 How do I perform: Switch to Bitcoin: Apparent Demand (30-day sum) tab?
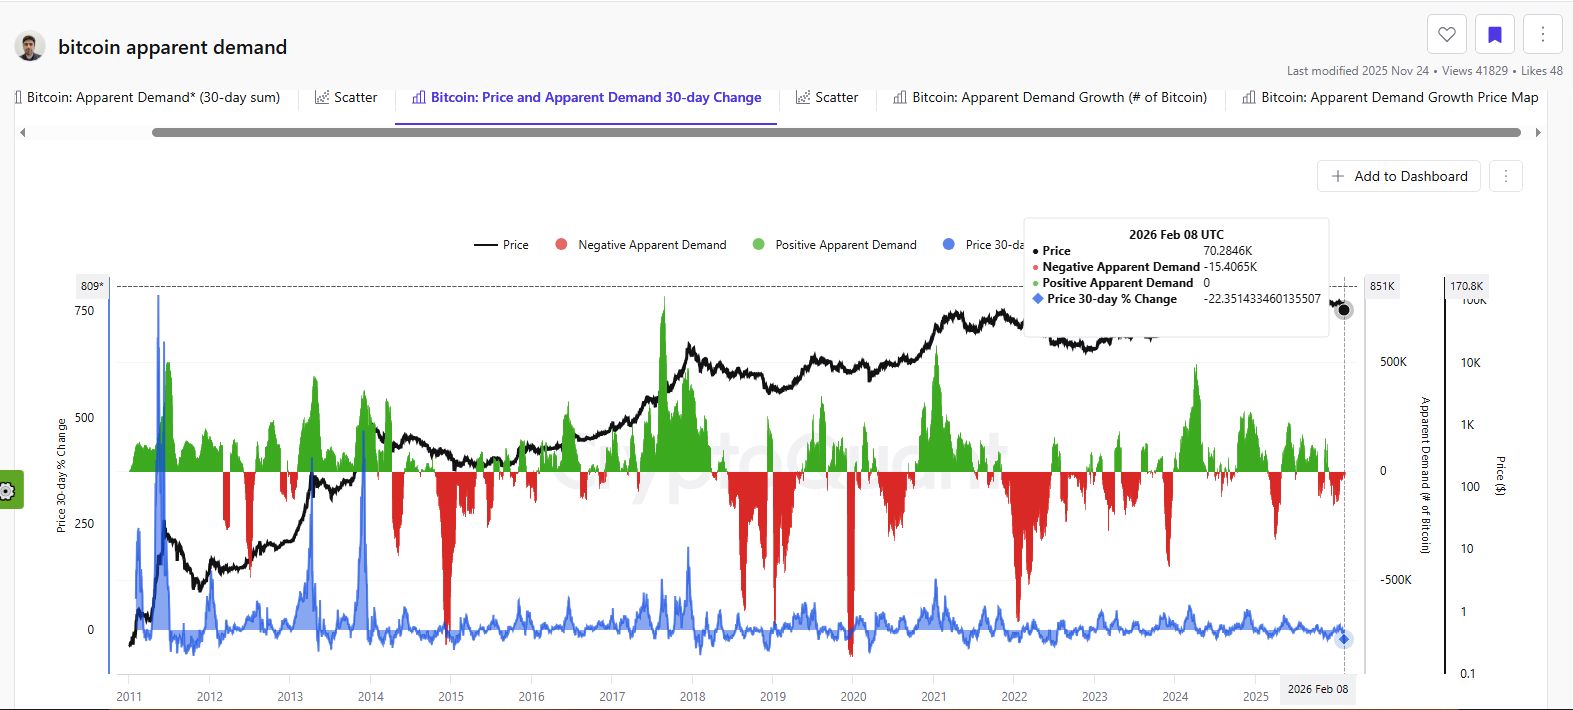pyautogui.click(x=152, y=97)
